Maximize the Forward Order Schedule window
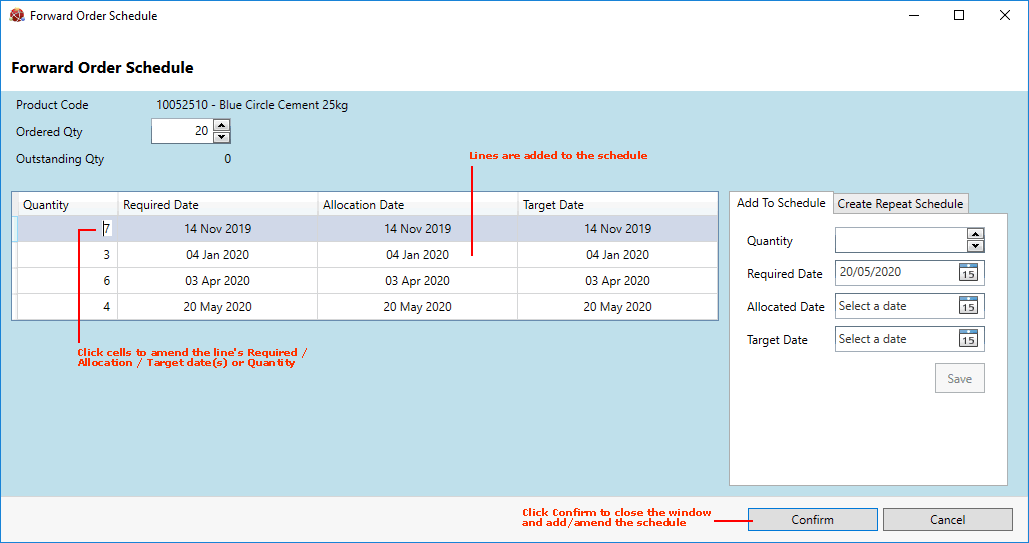Viewport: 1029px width, 543px height. (959, 15)
